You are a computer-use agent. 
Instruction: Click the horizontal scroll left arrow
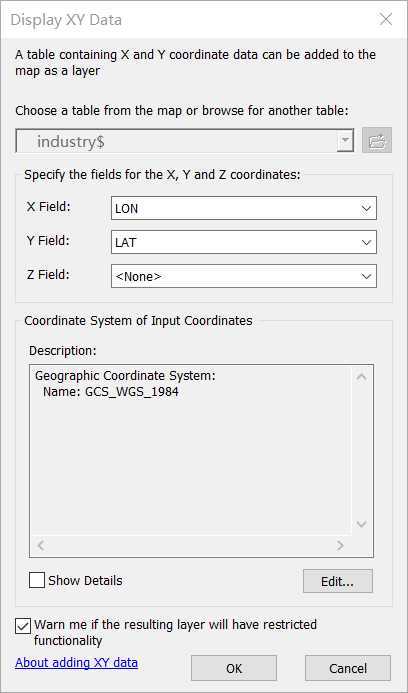pos(41,545)
